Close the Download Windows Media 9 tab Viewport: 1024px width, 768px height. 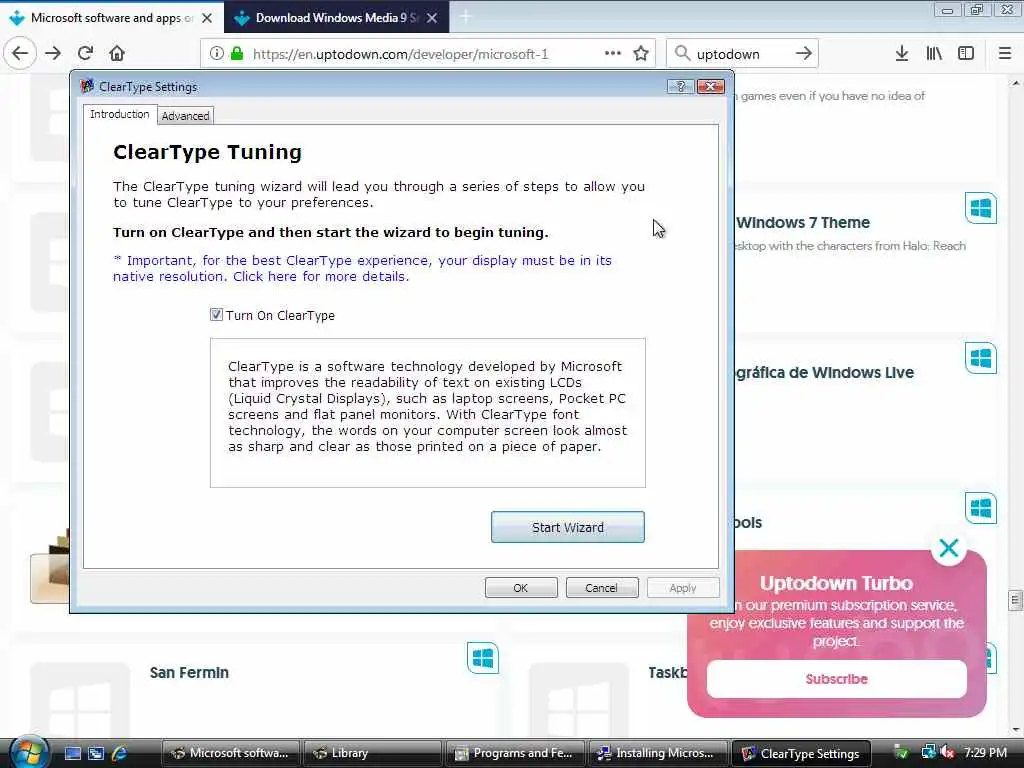pyautogui.click(x=432, y=18)
